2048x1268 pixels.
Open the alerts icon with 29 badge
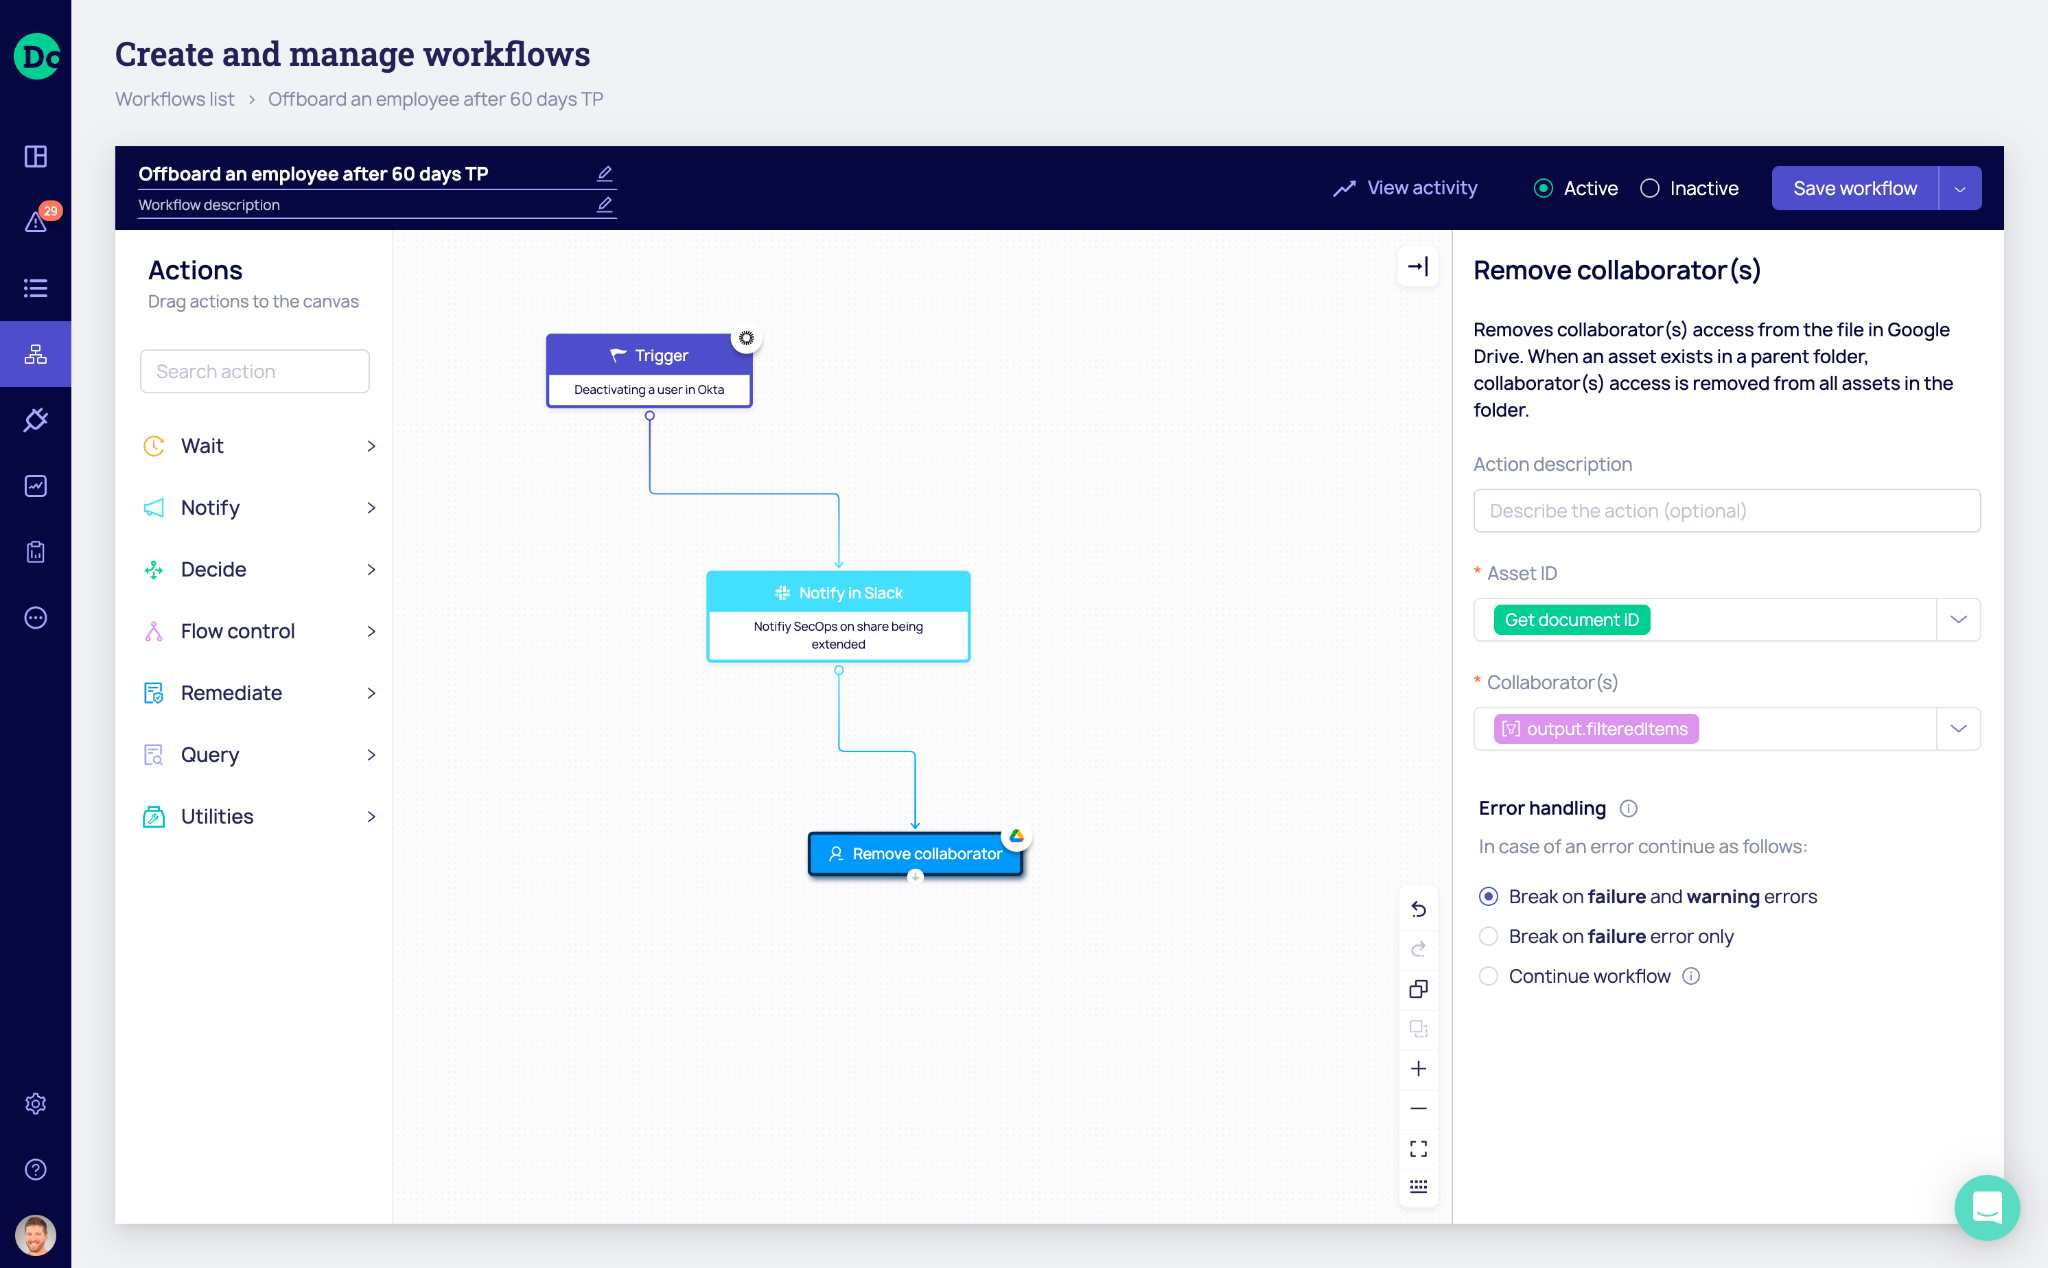point(36,222)
